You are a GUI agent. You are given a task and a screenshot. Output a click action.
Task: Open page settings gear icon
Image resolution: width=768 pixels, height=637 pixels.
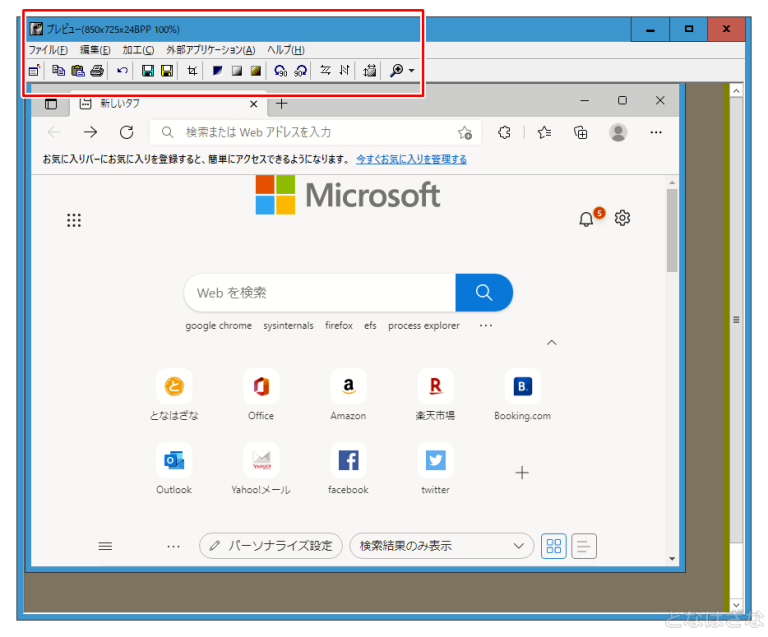622,218
